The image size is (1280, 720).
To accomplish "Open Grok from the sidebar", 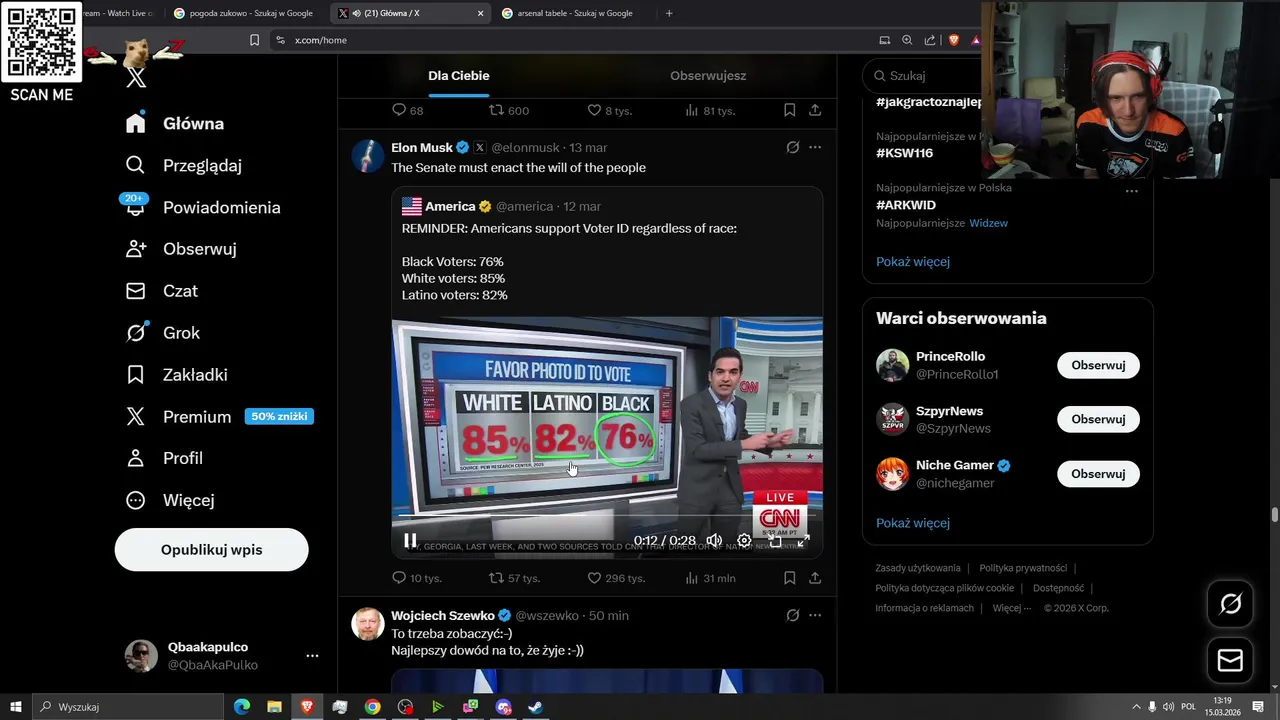I will click(x=163, y=333).
